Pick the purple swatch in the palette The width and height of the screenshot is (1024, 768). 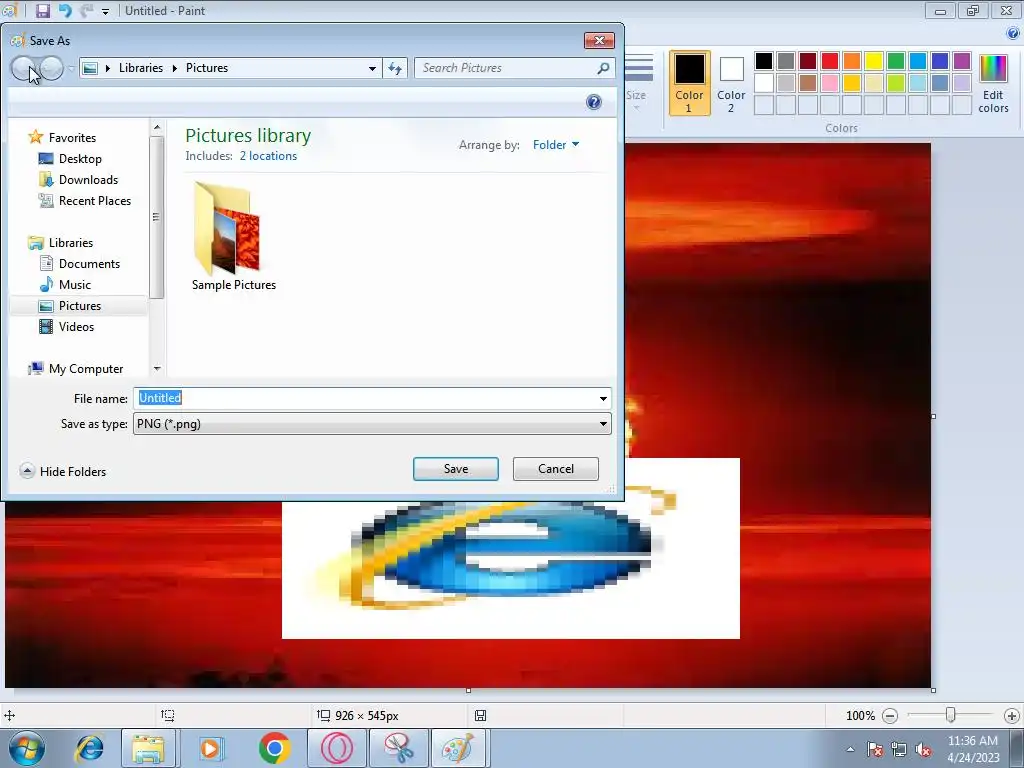click(961, 61)
